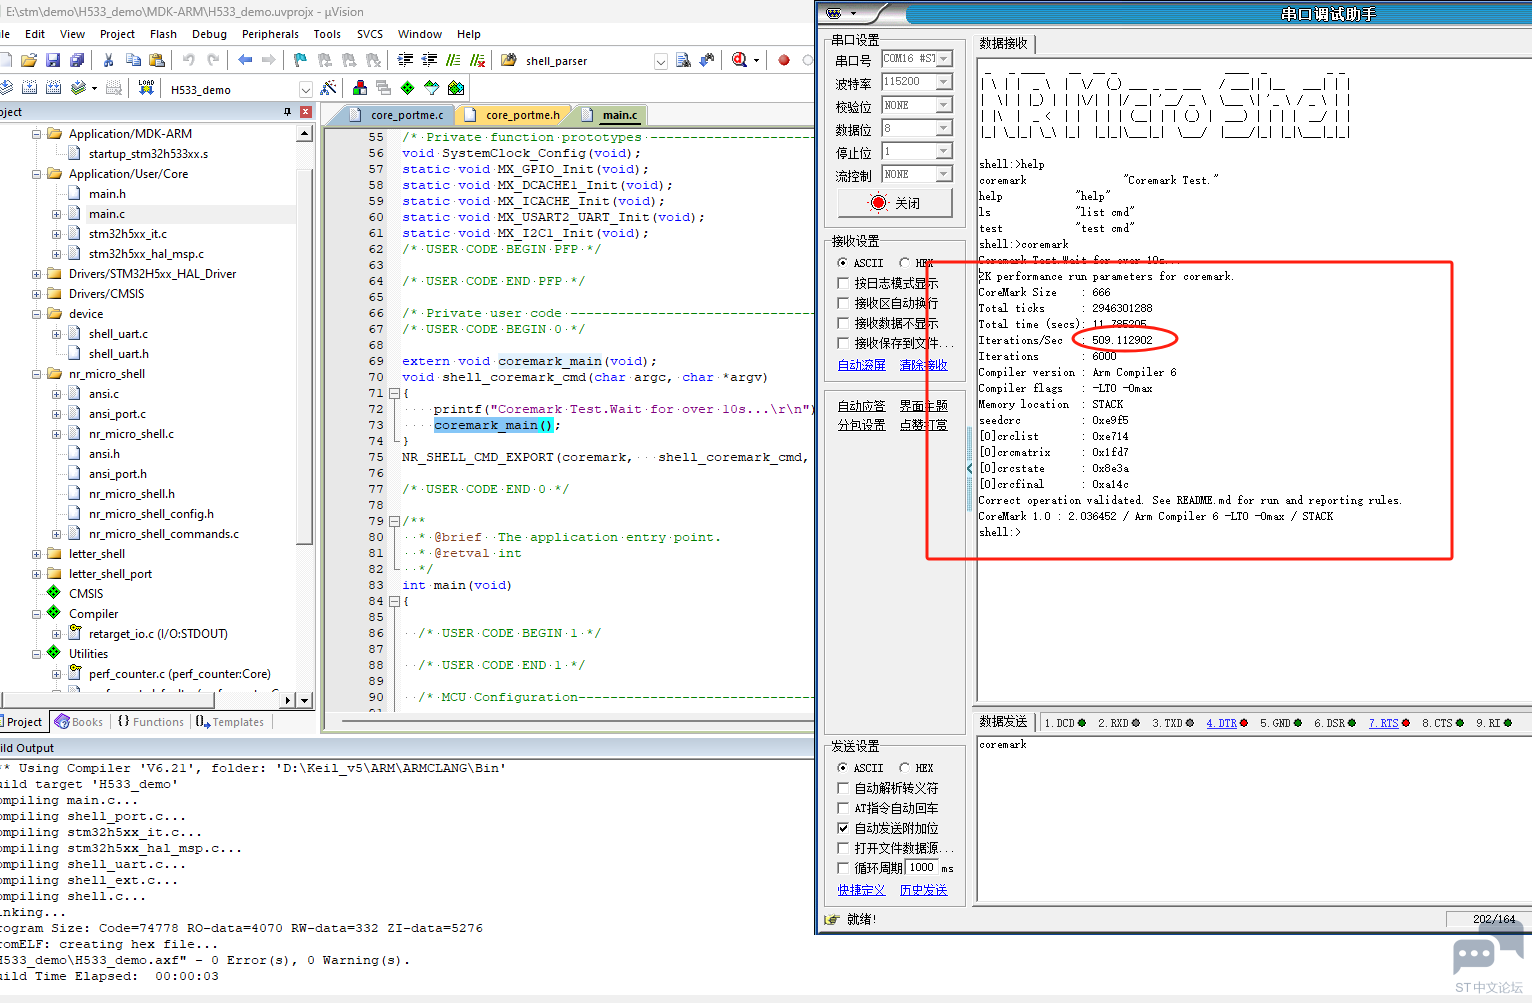Click the Manage Project Items icon

coord(360,88)
